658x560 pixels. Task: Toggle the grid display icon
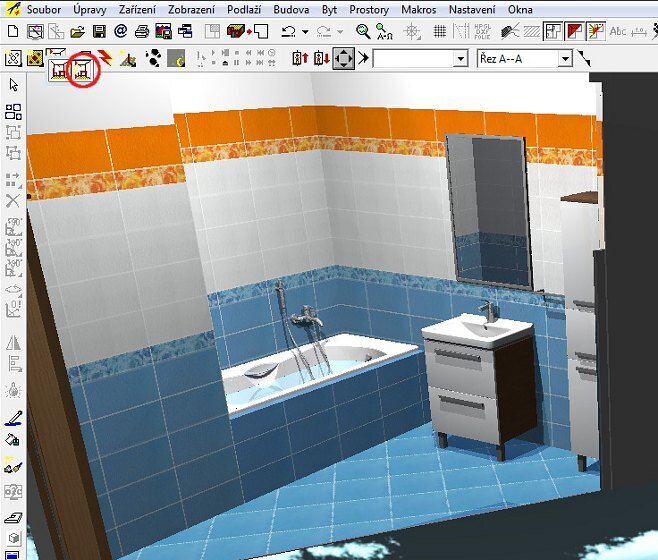(440, 31)
